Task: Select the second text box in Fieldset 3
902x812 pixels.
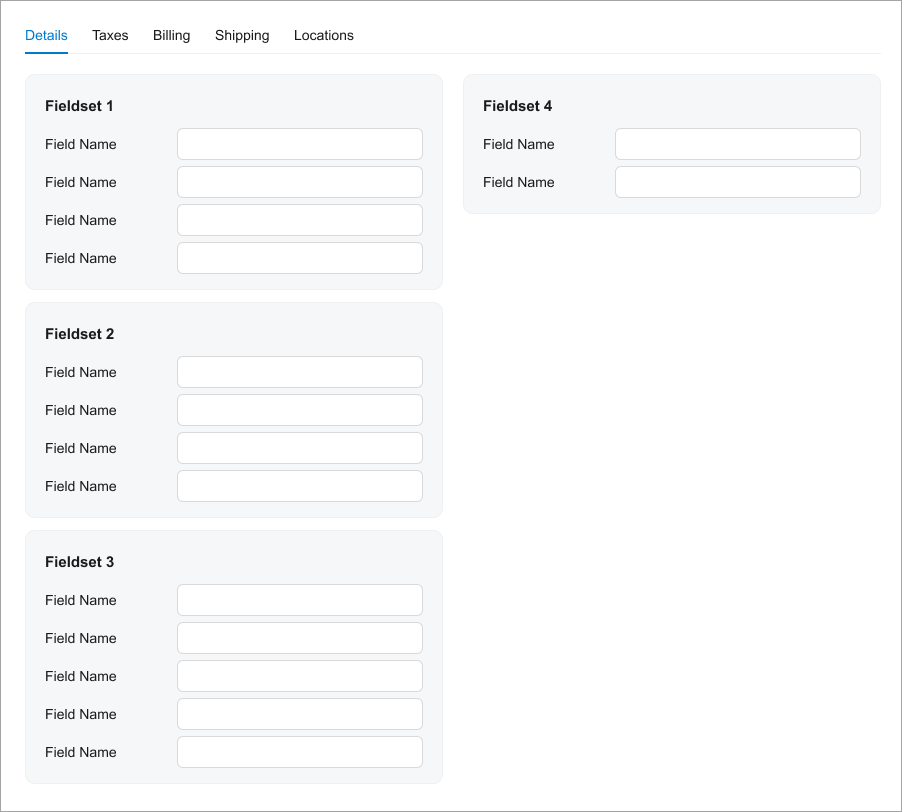Action: tap(299, 638)
